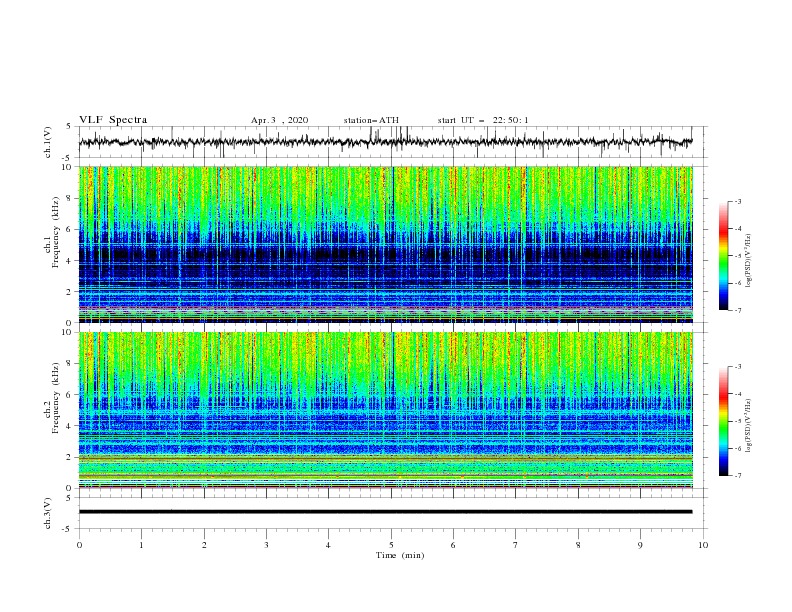
Task: Click the ch.2 "Frequency (kHz)" axis label
Action: [x=56, y=398]
